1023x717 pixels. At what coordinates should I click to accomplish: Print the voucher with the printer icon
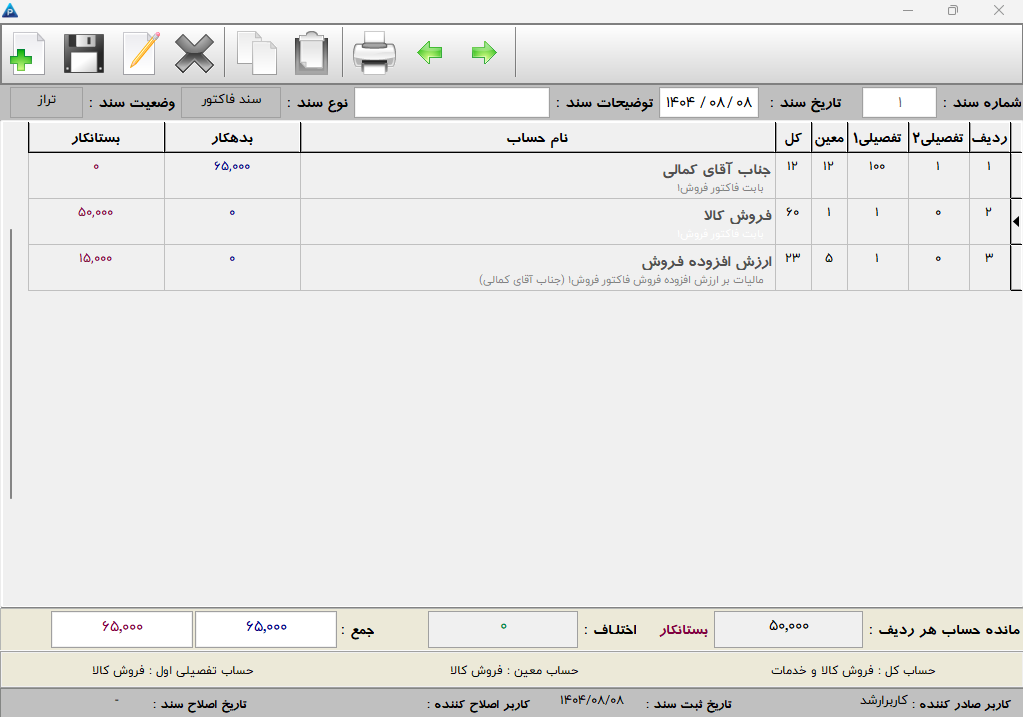pos(375,51)
